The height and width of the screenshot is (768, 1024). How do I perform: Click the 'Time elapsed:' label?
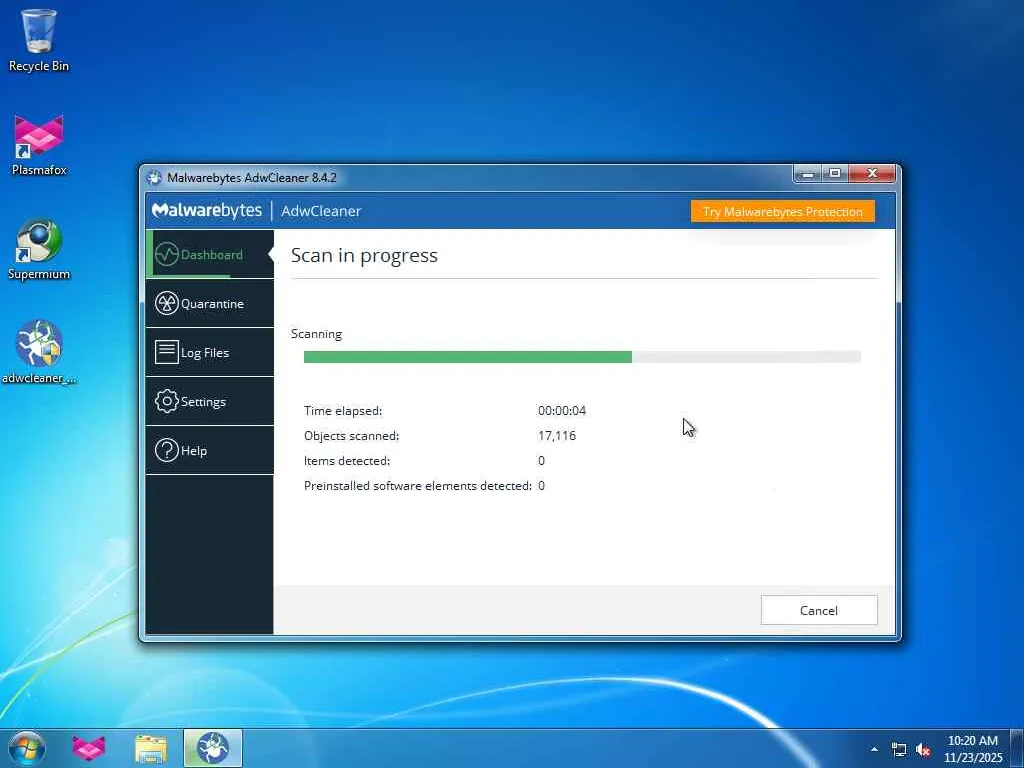coord(343,411)
